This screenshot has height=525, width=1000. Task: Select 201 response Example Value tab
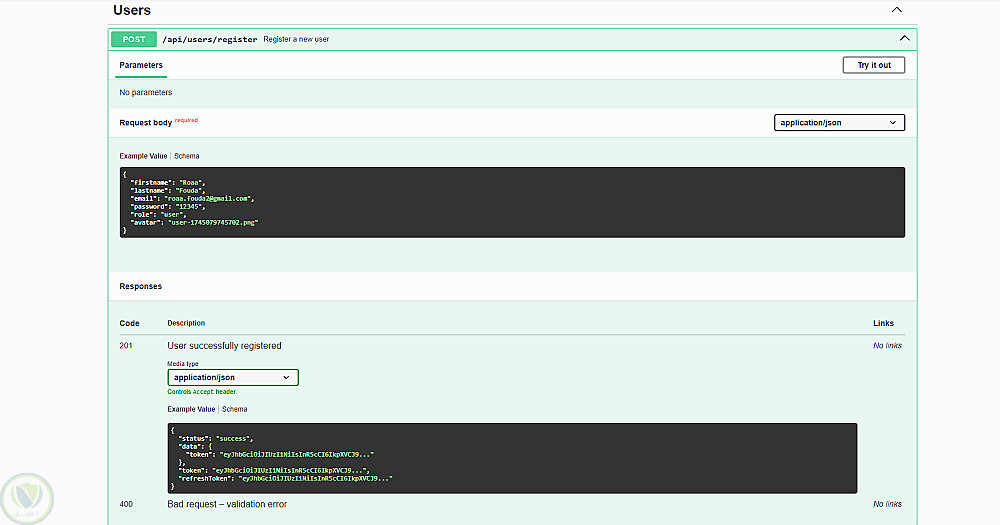[191, 409]
